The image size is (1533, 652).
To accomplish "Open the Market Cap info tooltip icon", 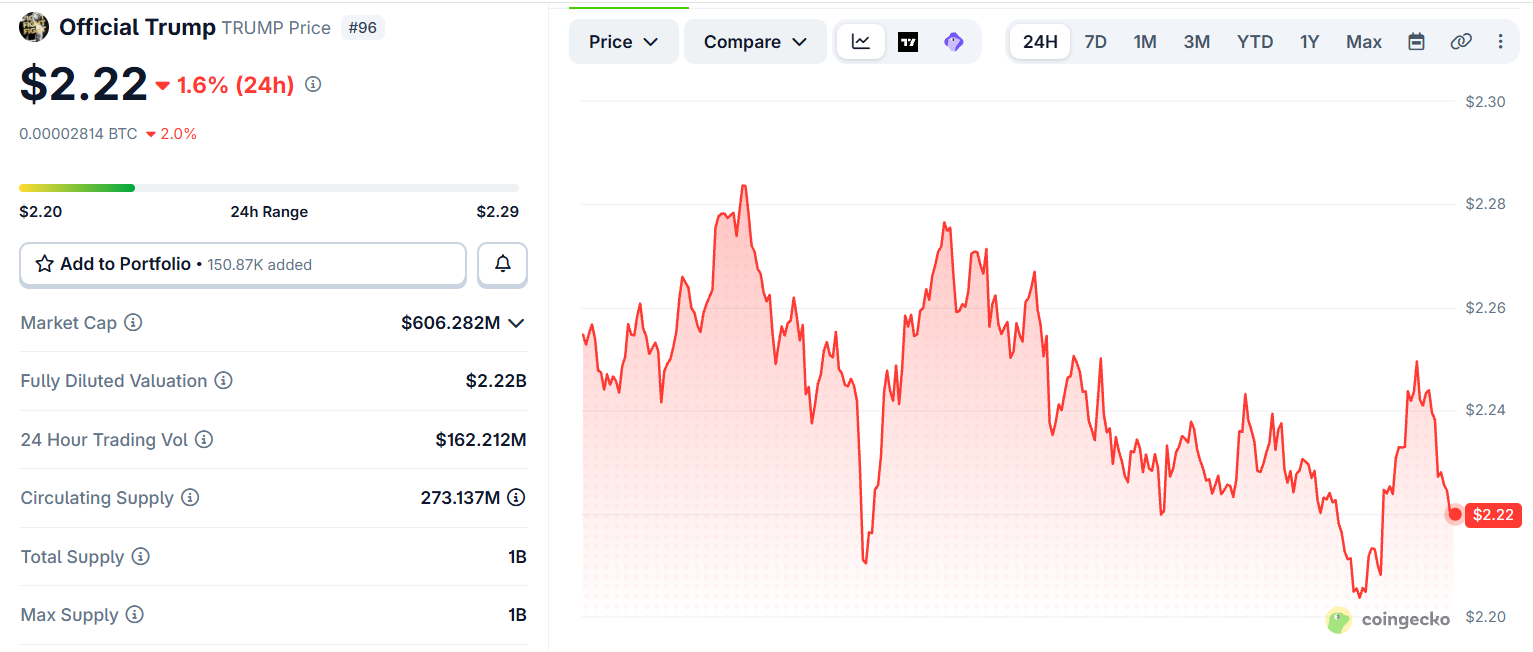I will coord(133,323).
